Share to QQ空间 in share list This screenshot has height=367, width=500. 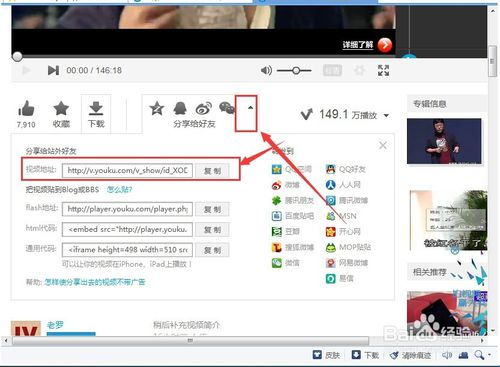pos(292,169)
